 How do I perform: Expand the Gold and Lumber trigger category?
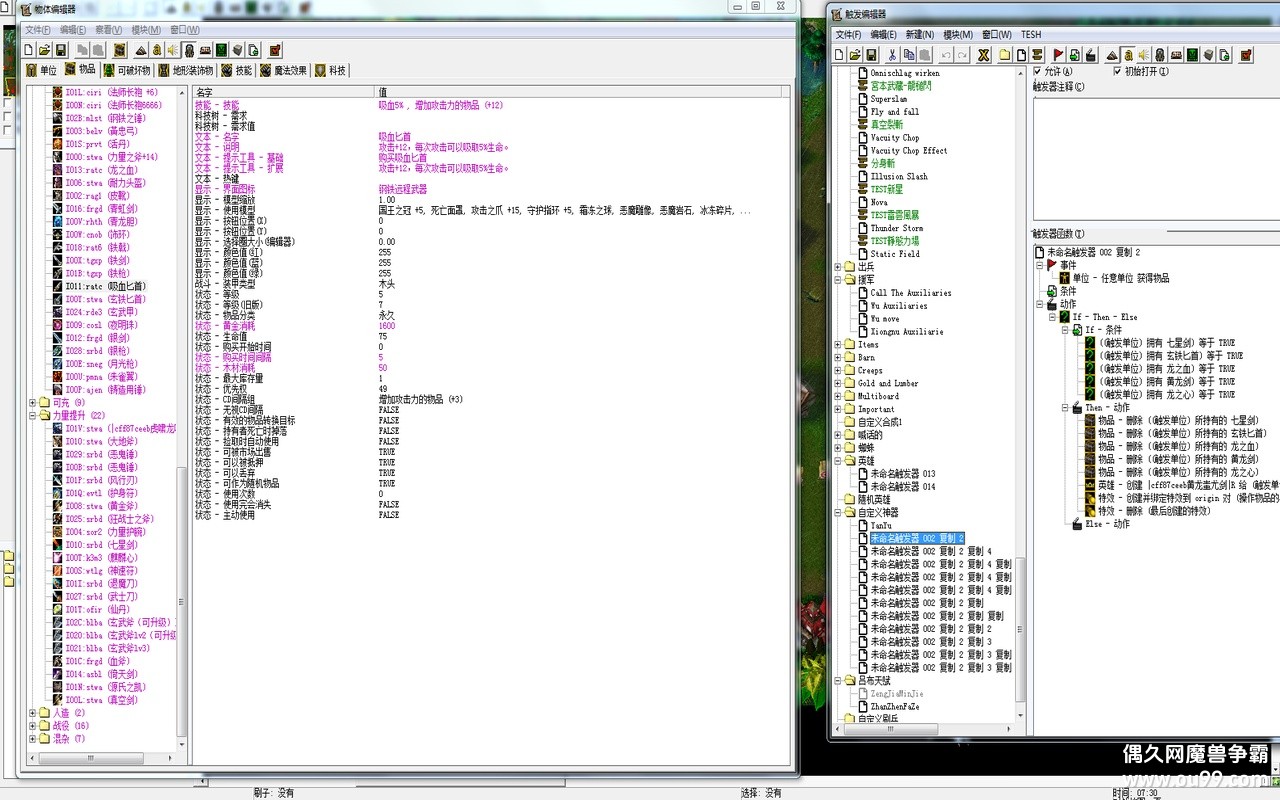tap(838, 383)
